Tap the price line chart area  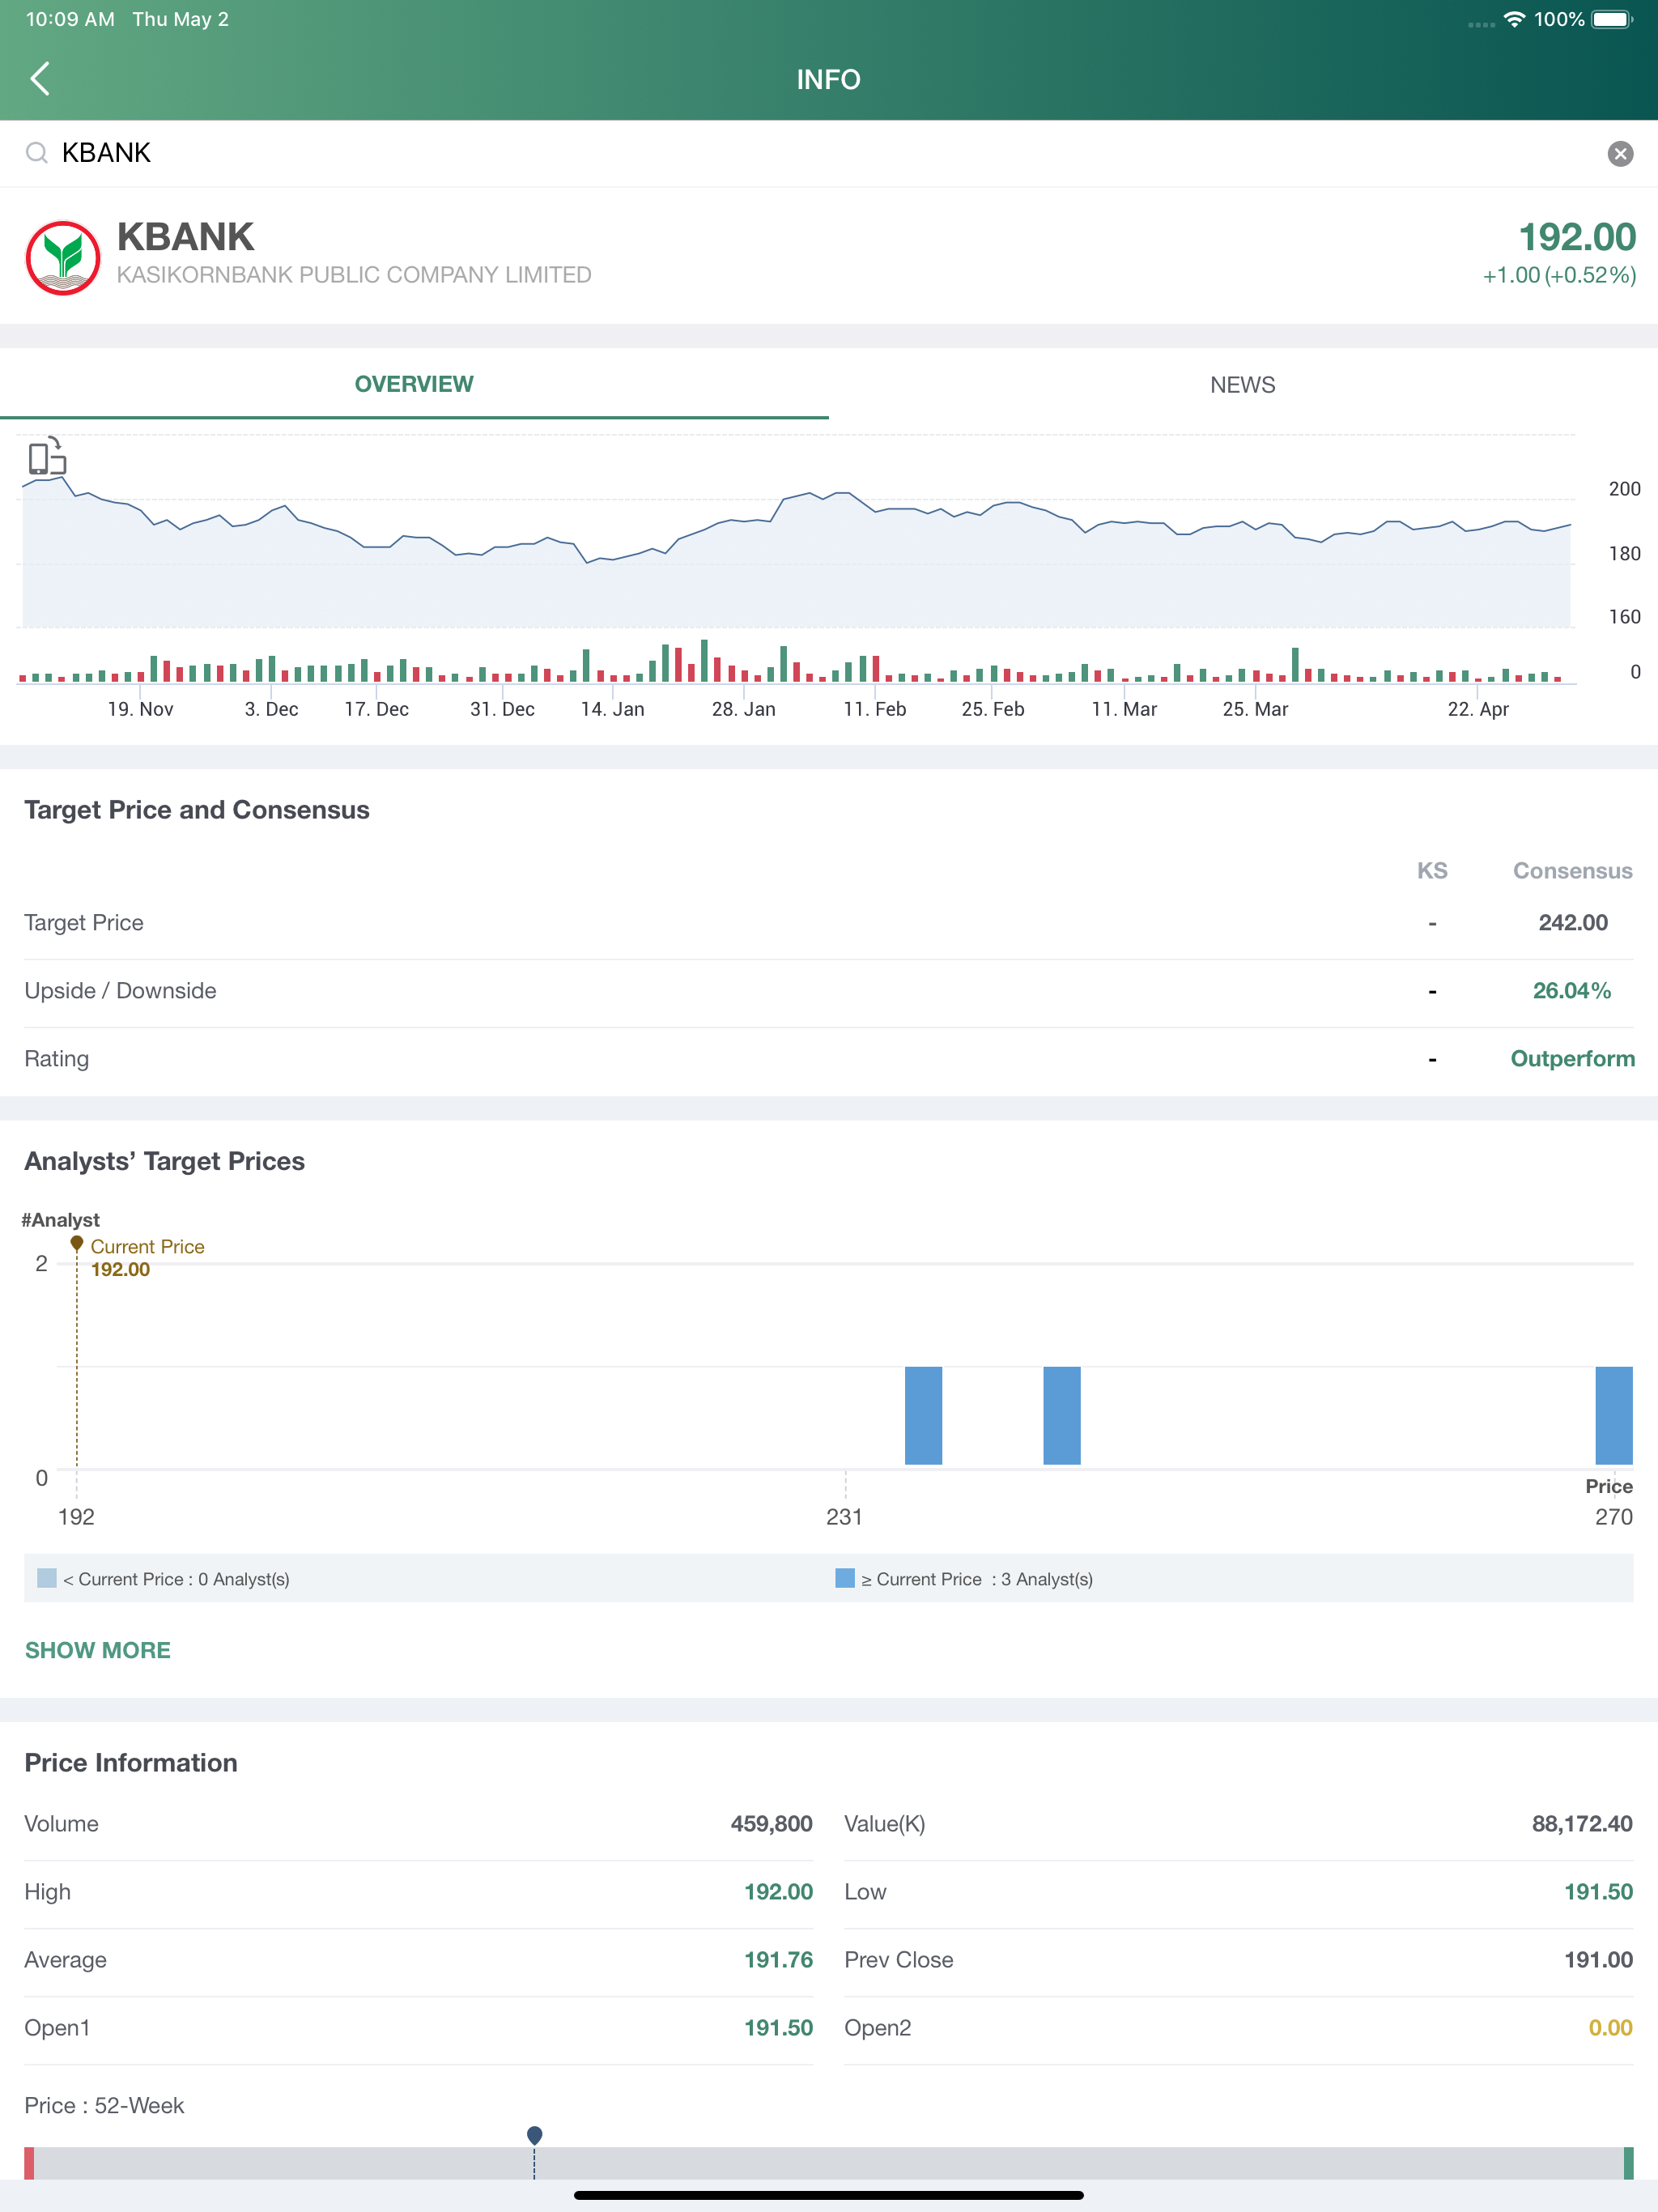tap(800, 560)
